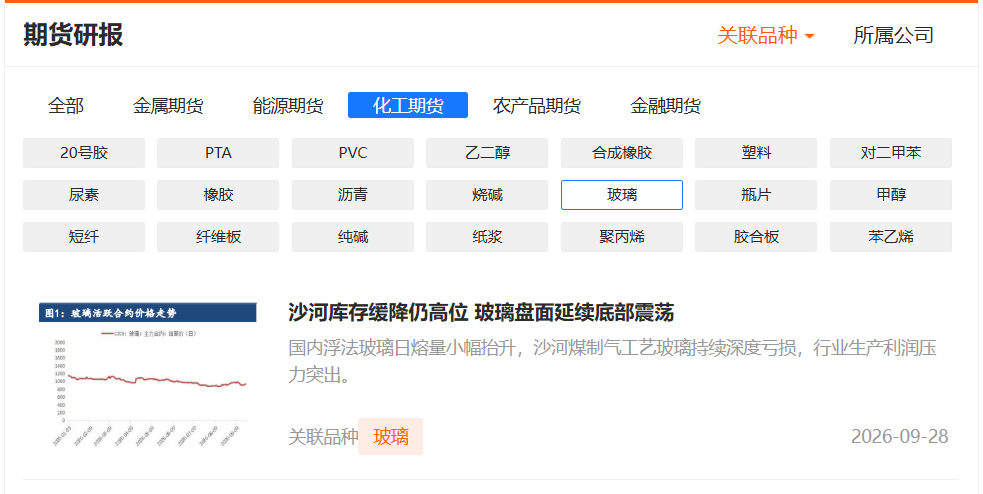This screenshot has width=983, height=494.
Task: Filter by 乙二醇
Action: point(487,153)
